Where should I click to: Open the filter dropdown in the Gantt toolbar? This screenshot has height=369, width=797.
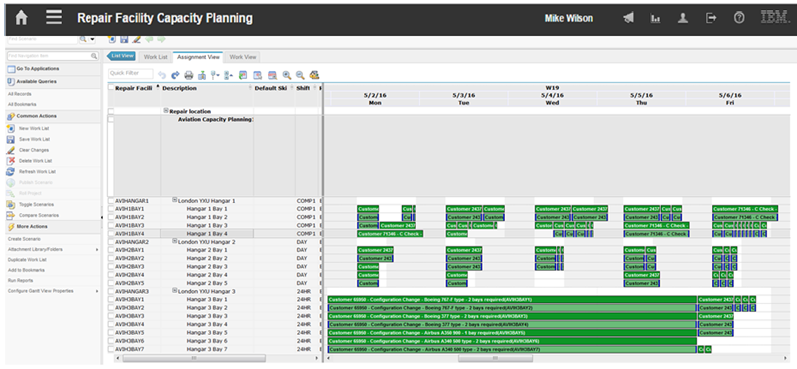click(216, 75)
